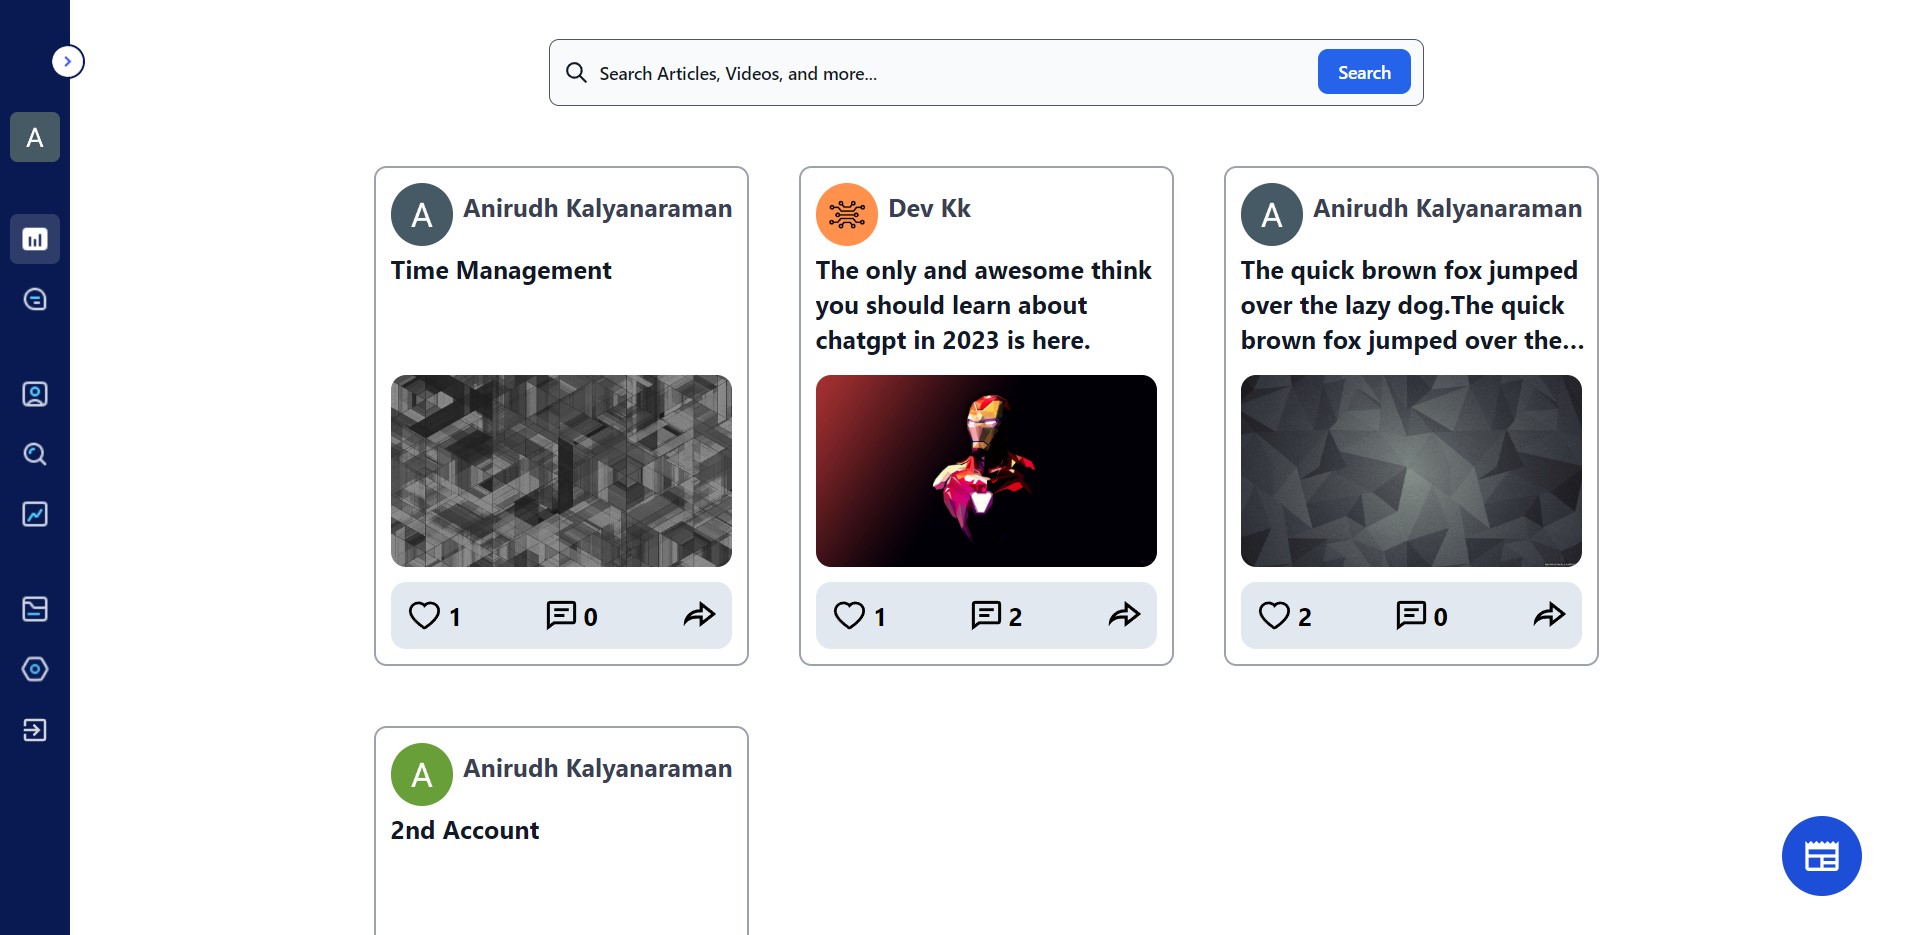Image resolution: width=1905 pixels, height=935 pixels.
Task: Click Dev Kk author name
Action: [x=930, y=208]
